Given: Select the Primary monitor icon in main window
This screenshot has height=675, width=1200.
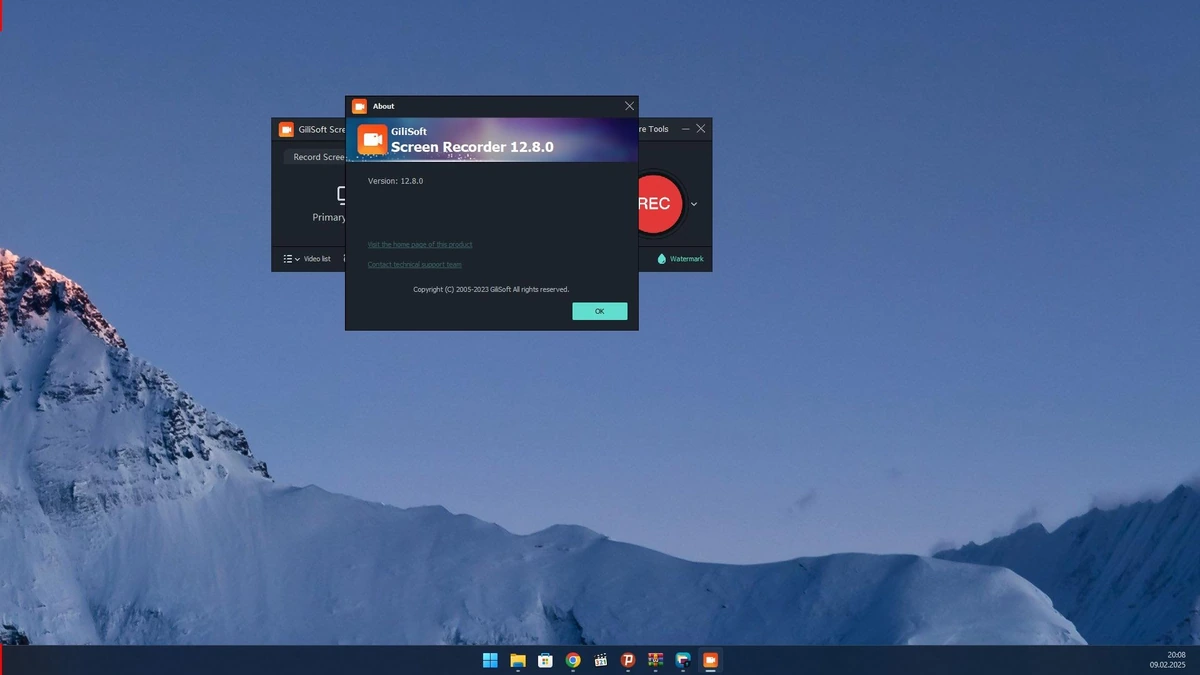Looking at the screenshot, I should click(x=341, y=194).
